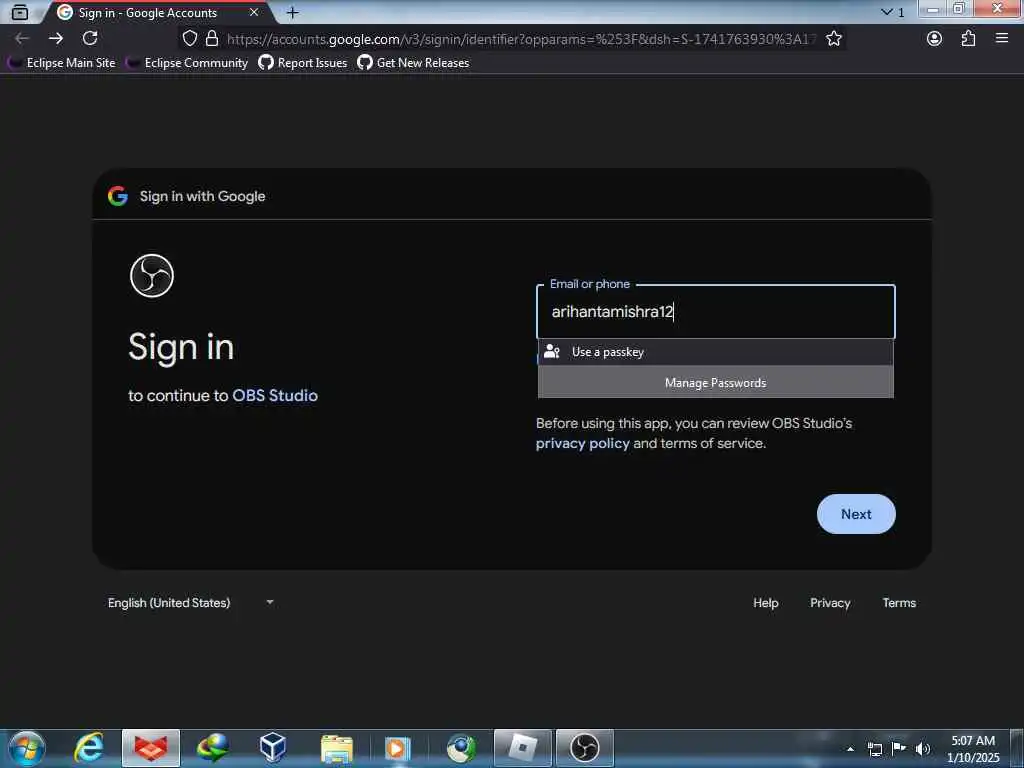
Task: Click Manage Passwords in the autofill popup
Action: pyautogui.click(x=716, y=383)
